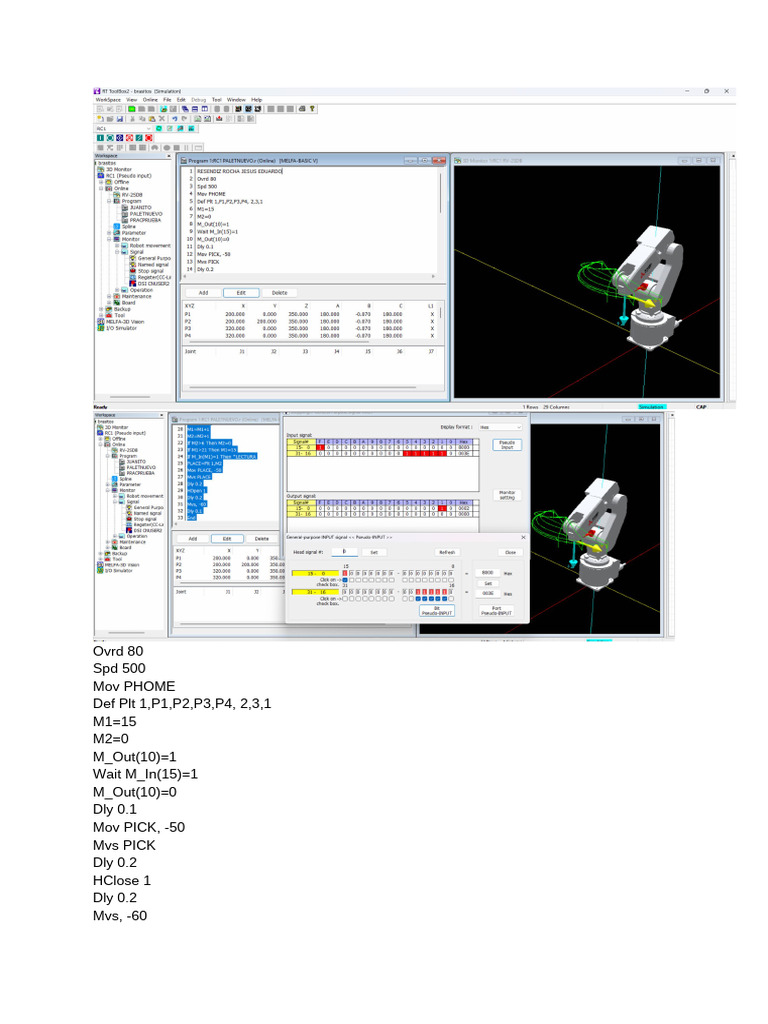
Task: Open the Tool menu
Action: 217,100
